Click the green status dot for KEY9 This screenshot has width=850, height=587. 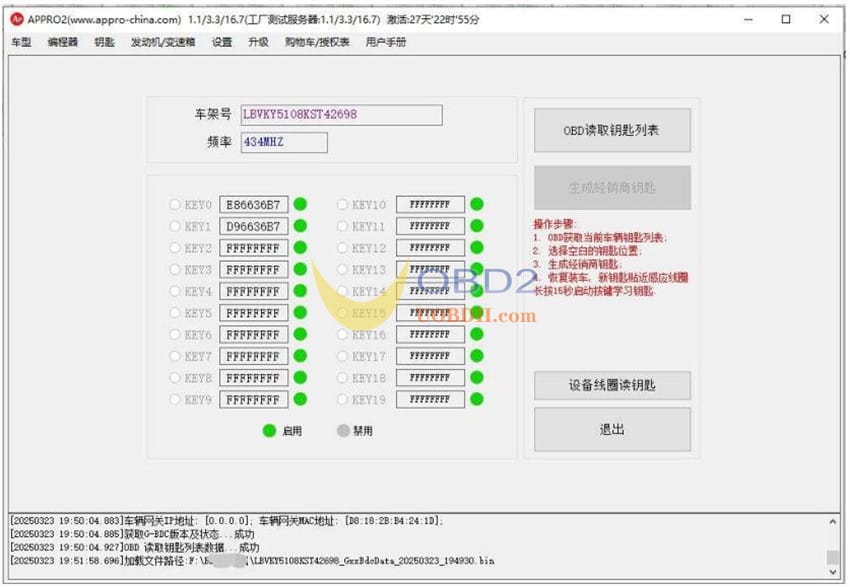click(x=300, y=399)
